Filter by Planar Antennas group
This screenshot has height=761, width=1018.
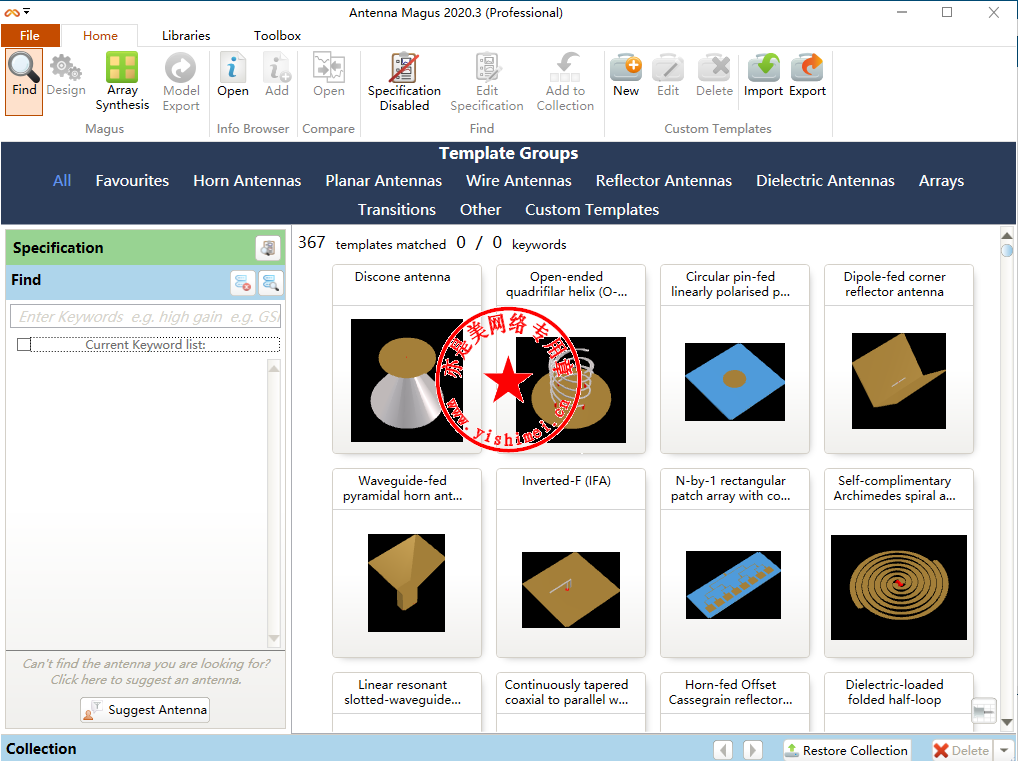pyautogui.click(x=383, y=181)
